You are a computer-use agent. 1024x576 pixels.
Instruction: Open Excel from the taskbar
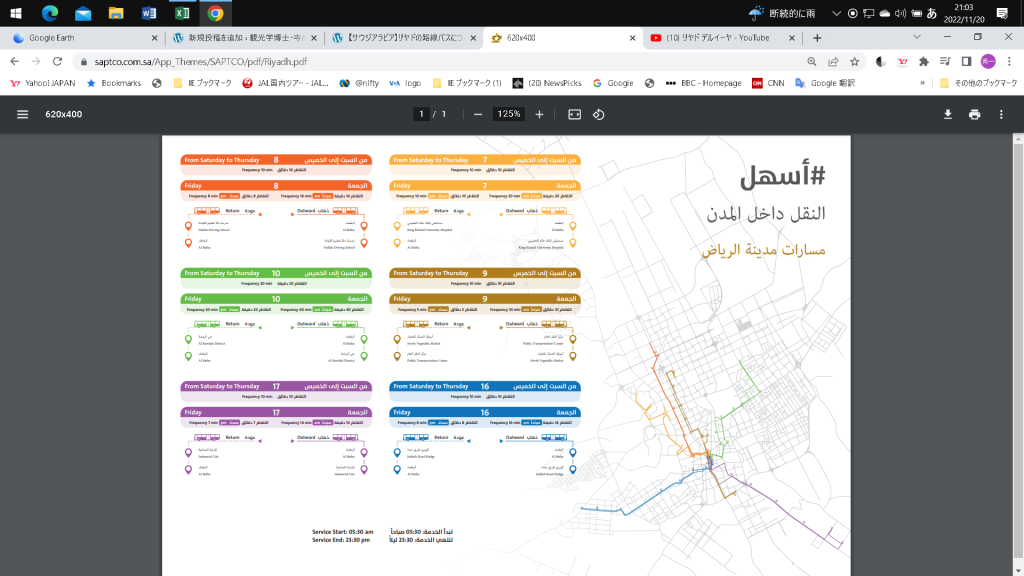(x=181, y=13)
